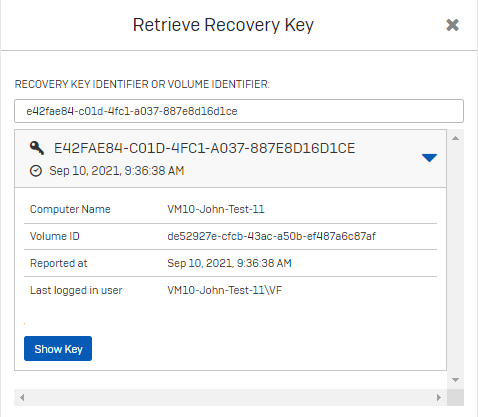Focus the recovery key identifier input field

(239, 111)
